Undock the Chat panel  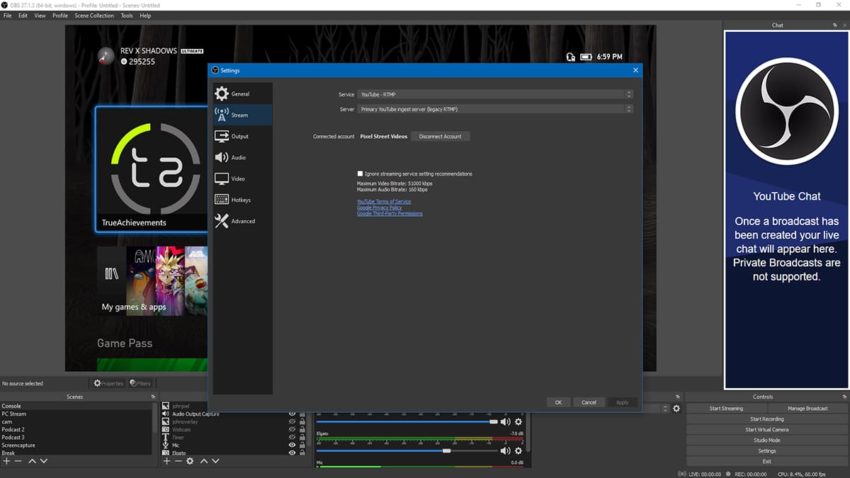(835, 25)
